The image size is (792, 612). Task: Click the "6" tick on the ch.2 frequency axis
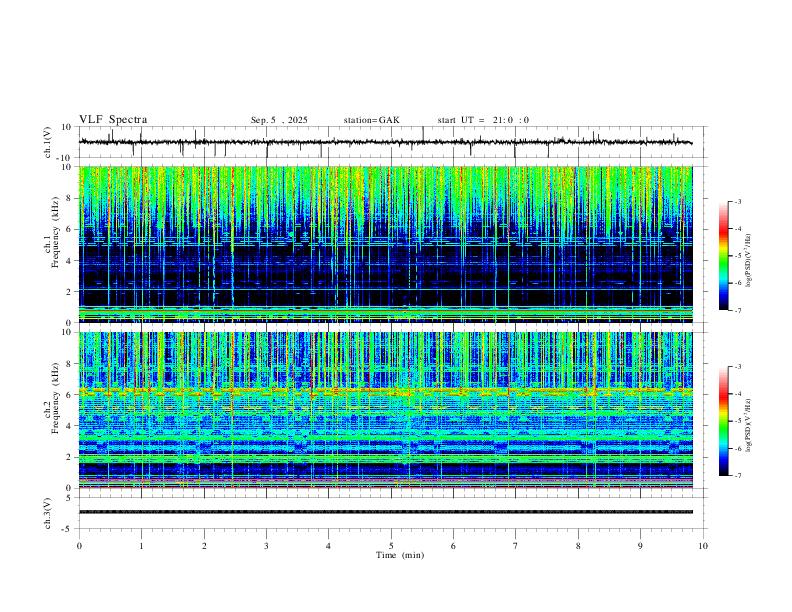tap(69, 395)
